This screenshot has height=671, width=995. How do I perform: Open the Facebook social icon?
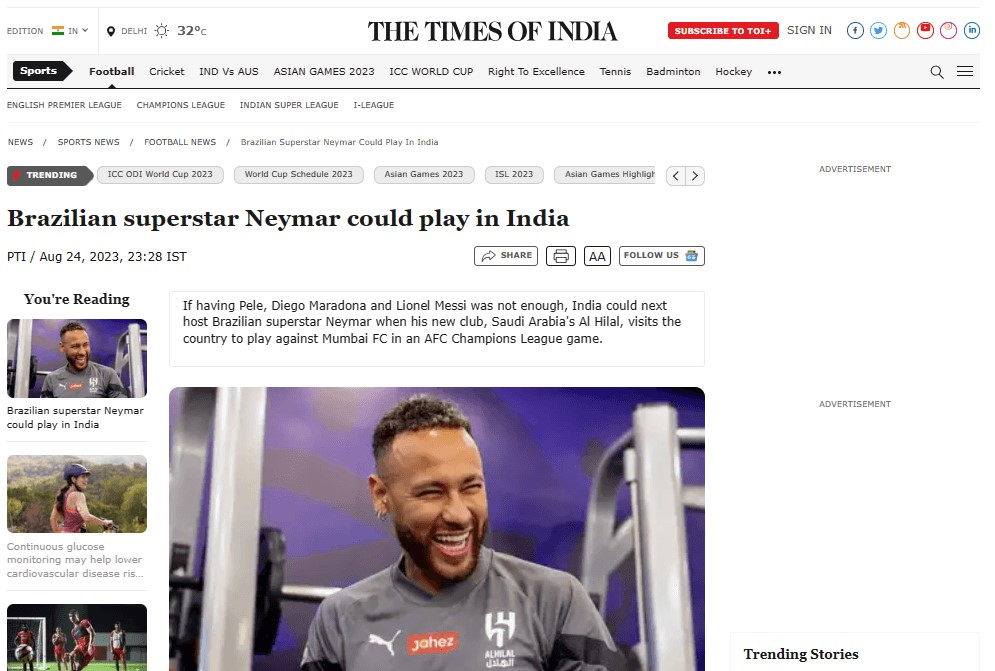pos(855,30)
